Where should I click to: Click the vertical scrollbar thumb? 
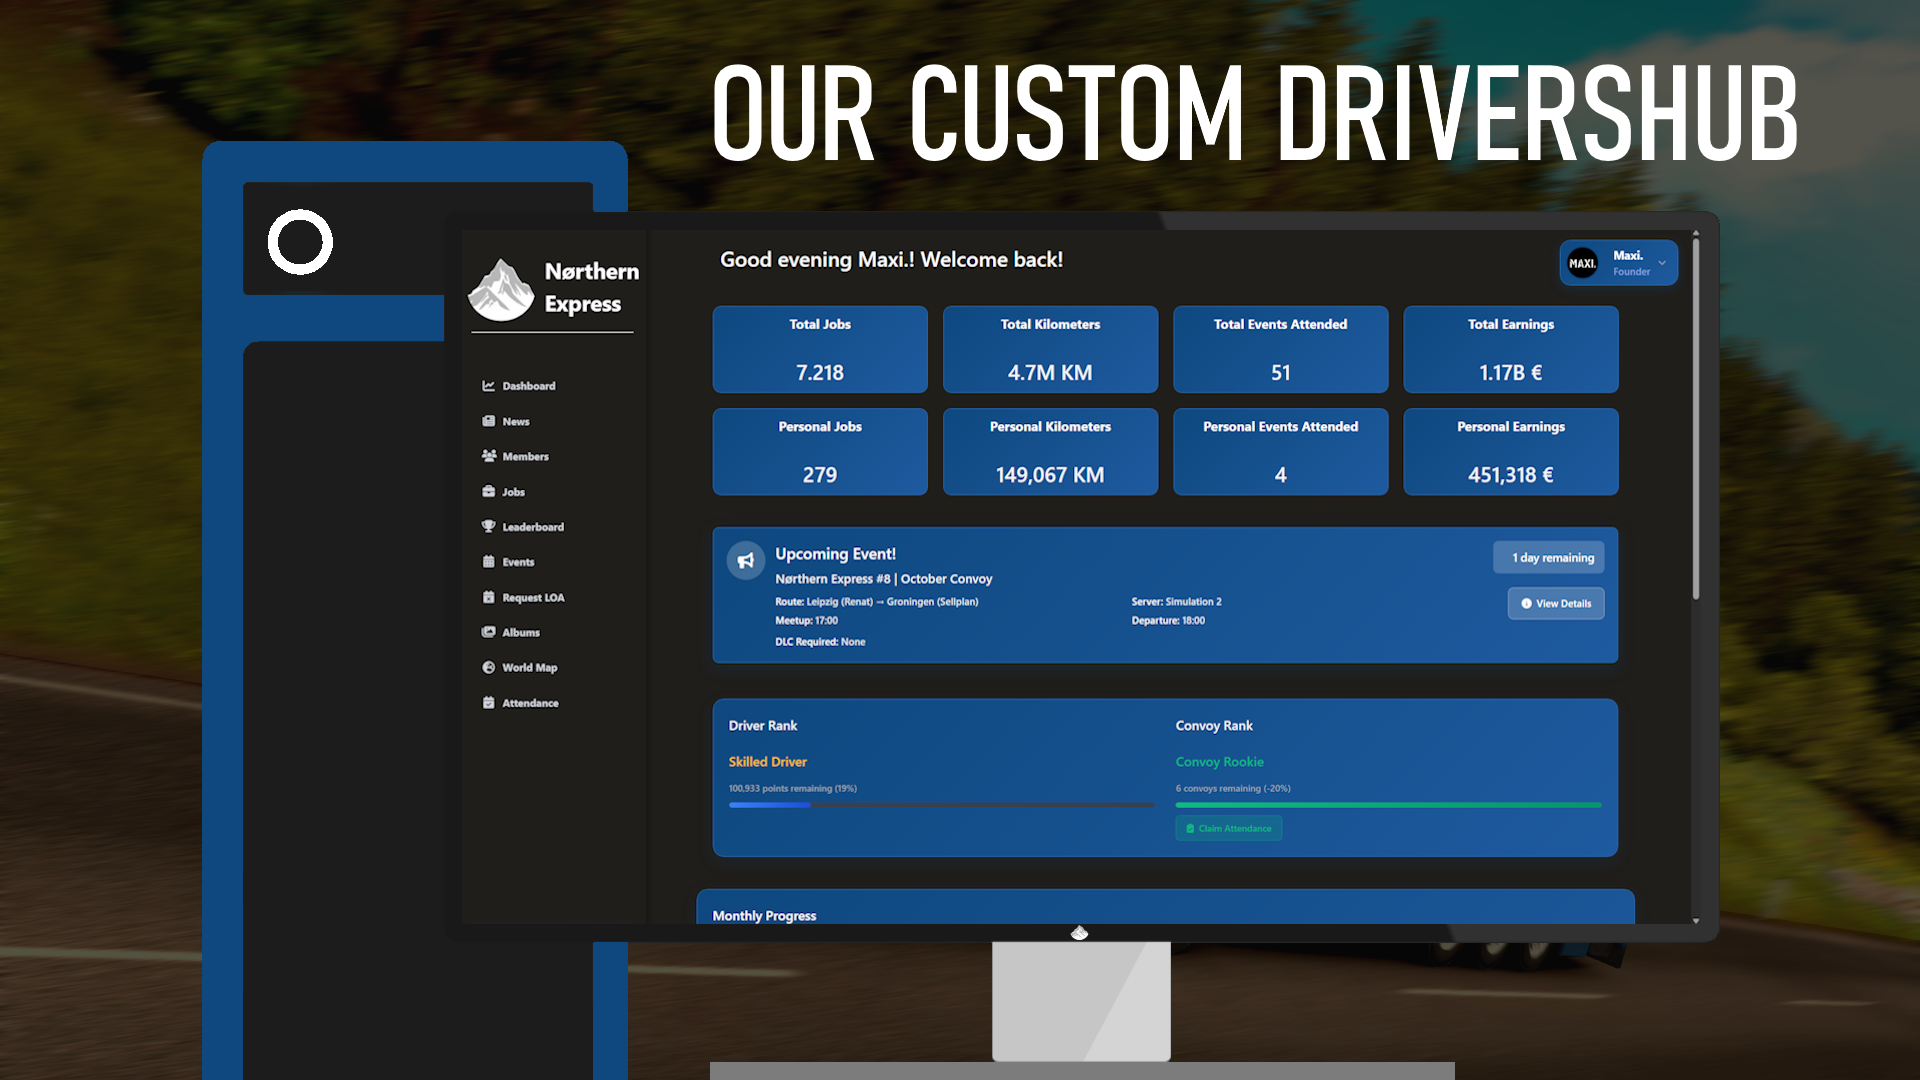(x=1696, y=420)
